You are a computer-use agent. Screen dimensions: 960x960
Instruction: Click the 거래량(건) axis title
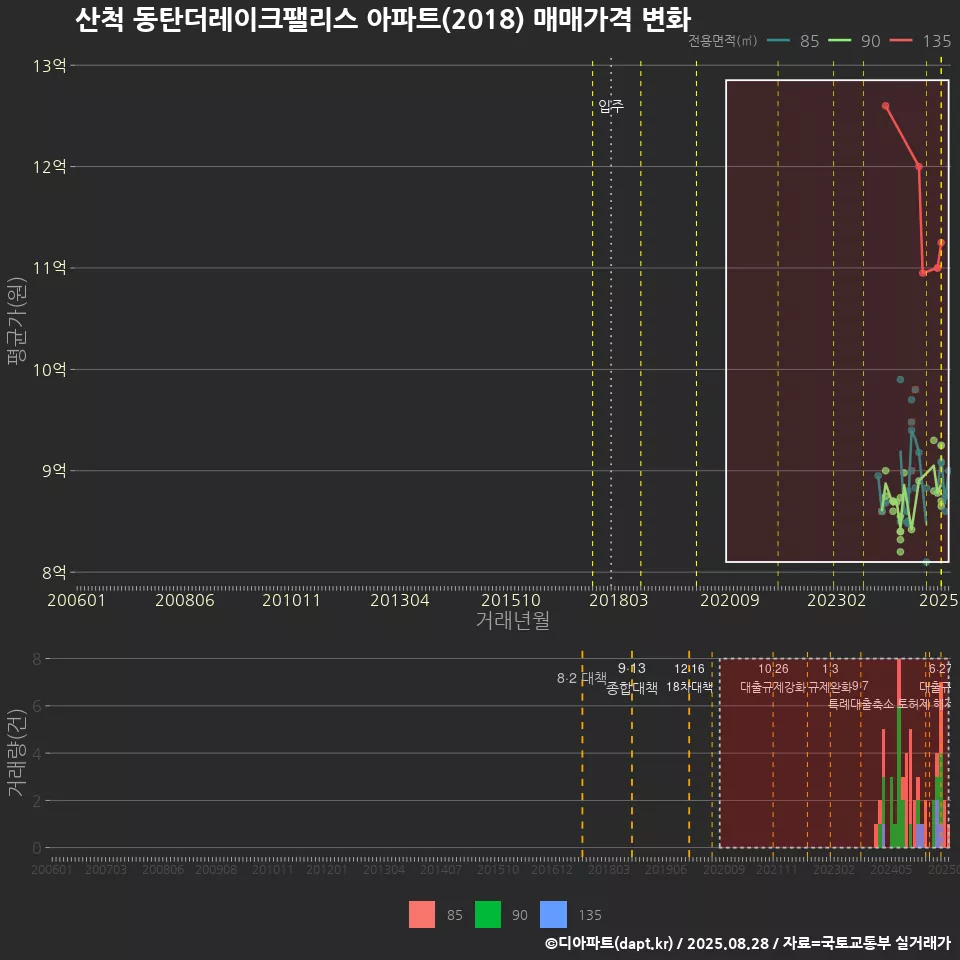pyautogui.click(x=17, y=752)
